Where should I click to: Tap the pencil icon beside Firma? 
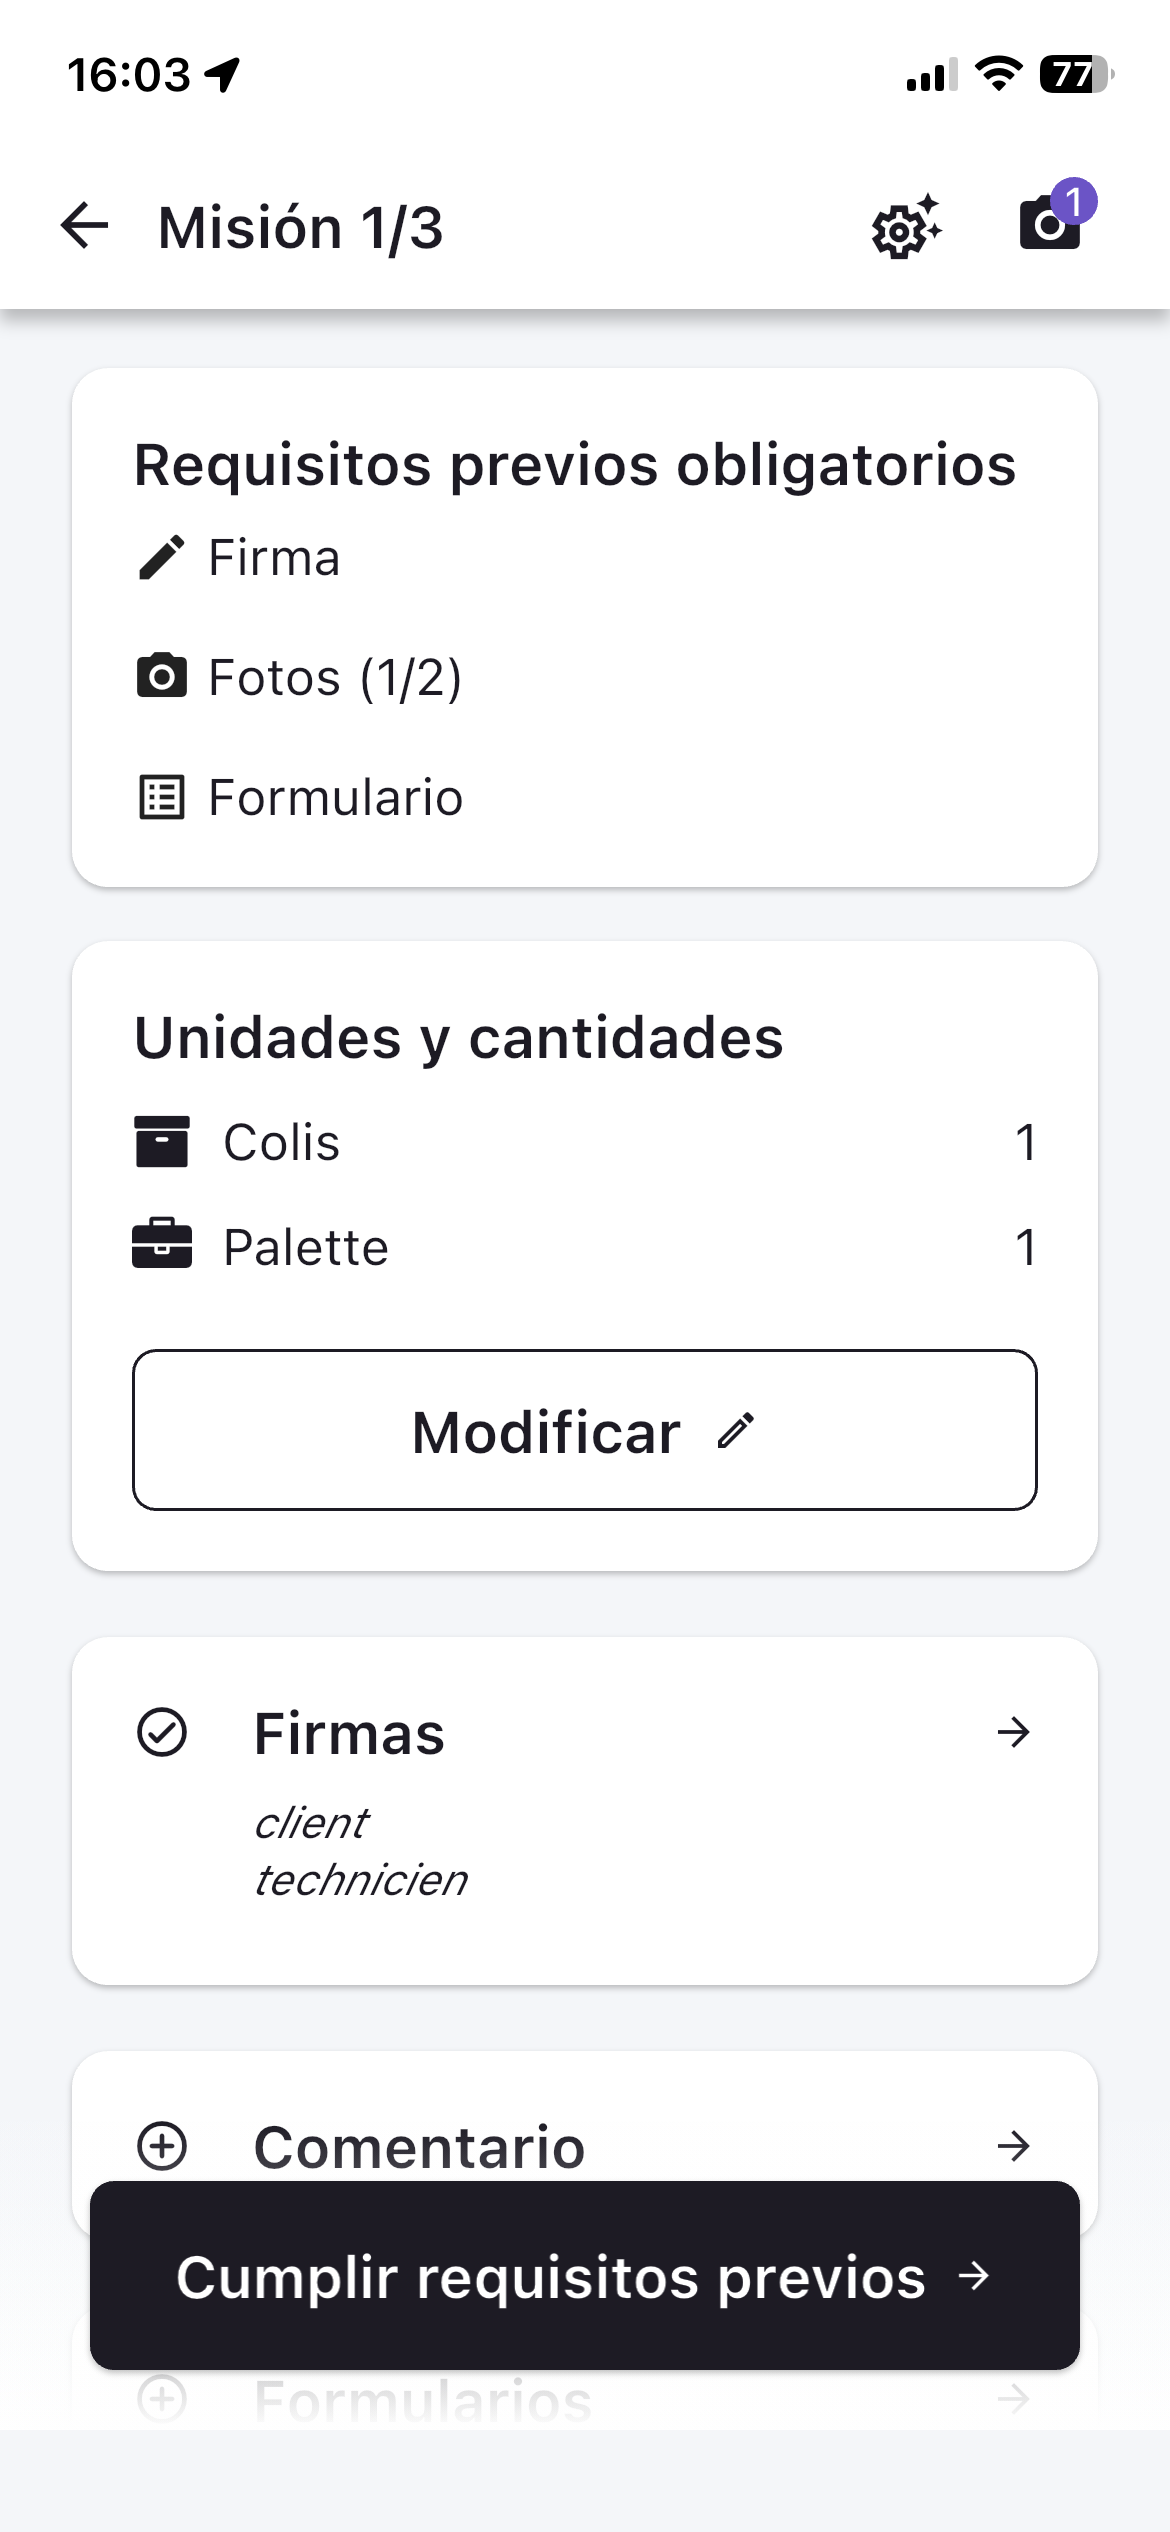[x=161, y=557]
